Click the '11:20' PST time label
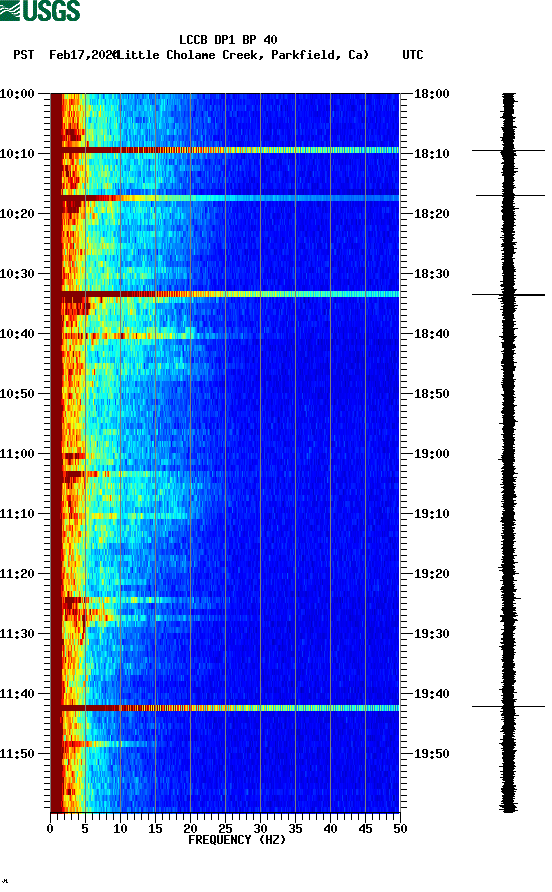Image resolution: width=552 pixels, height=892 pixels. click(18, 573)
